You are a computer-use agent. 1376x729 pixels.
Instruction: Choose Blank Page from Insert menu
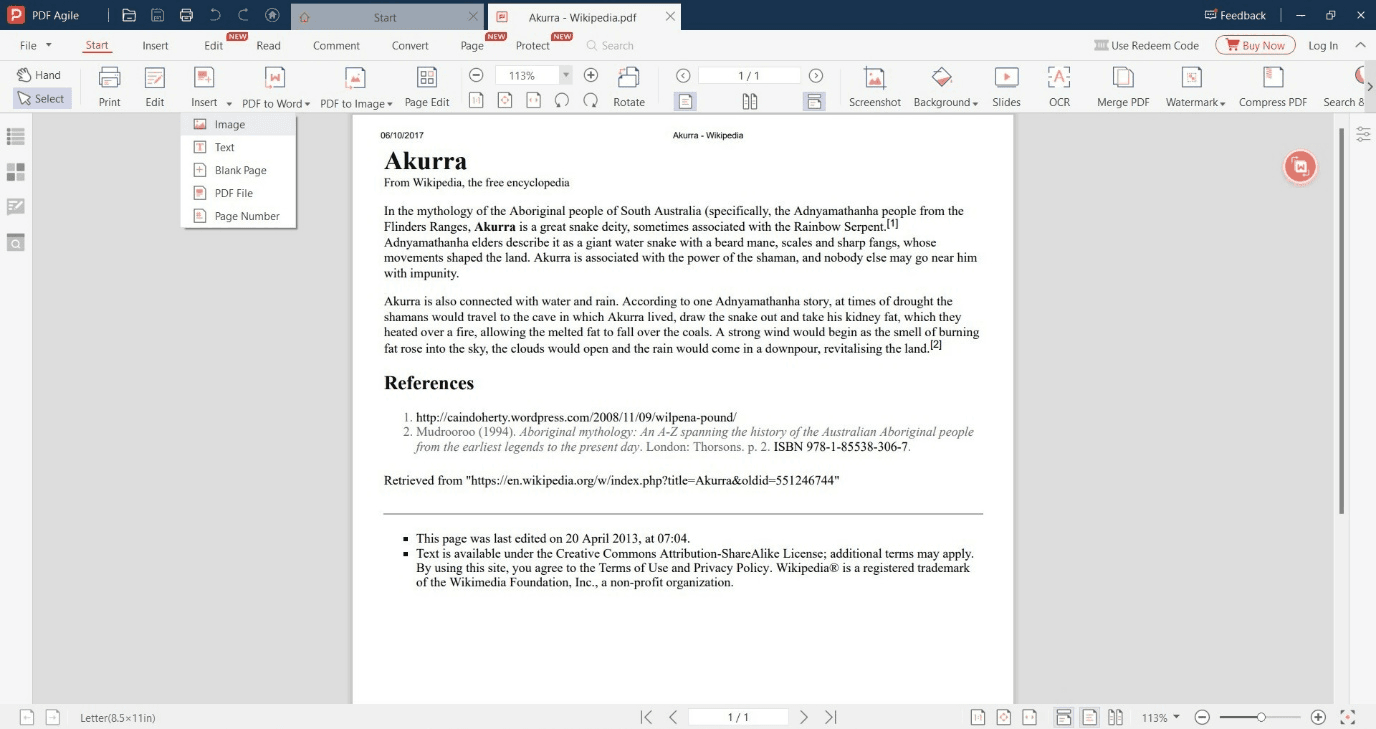coord(238,170)
